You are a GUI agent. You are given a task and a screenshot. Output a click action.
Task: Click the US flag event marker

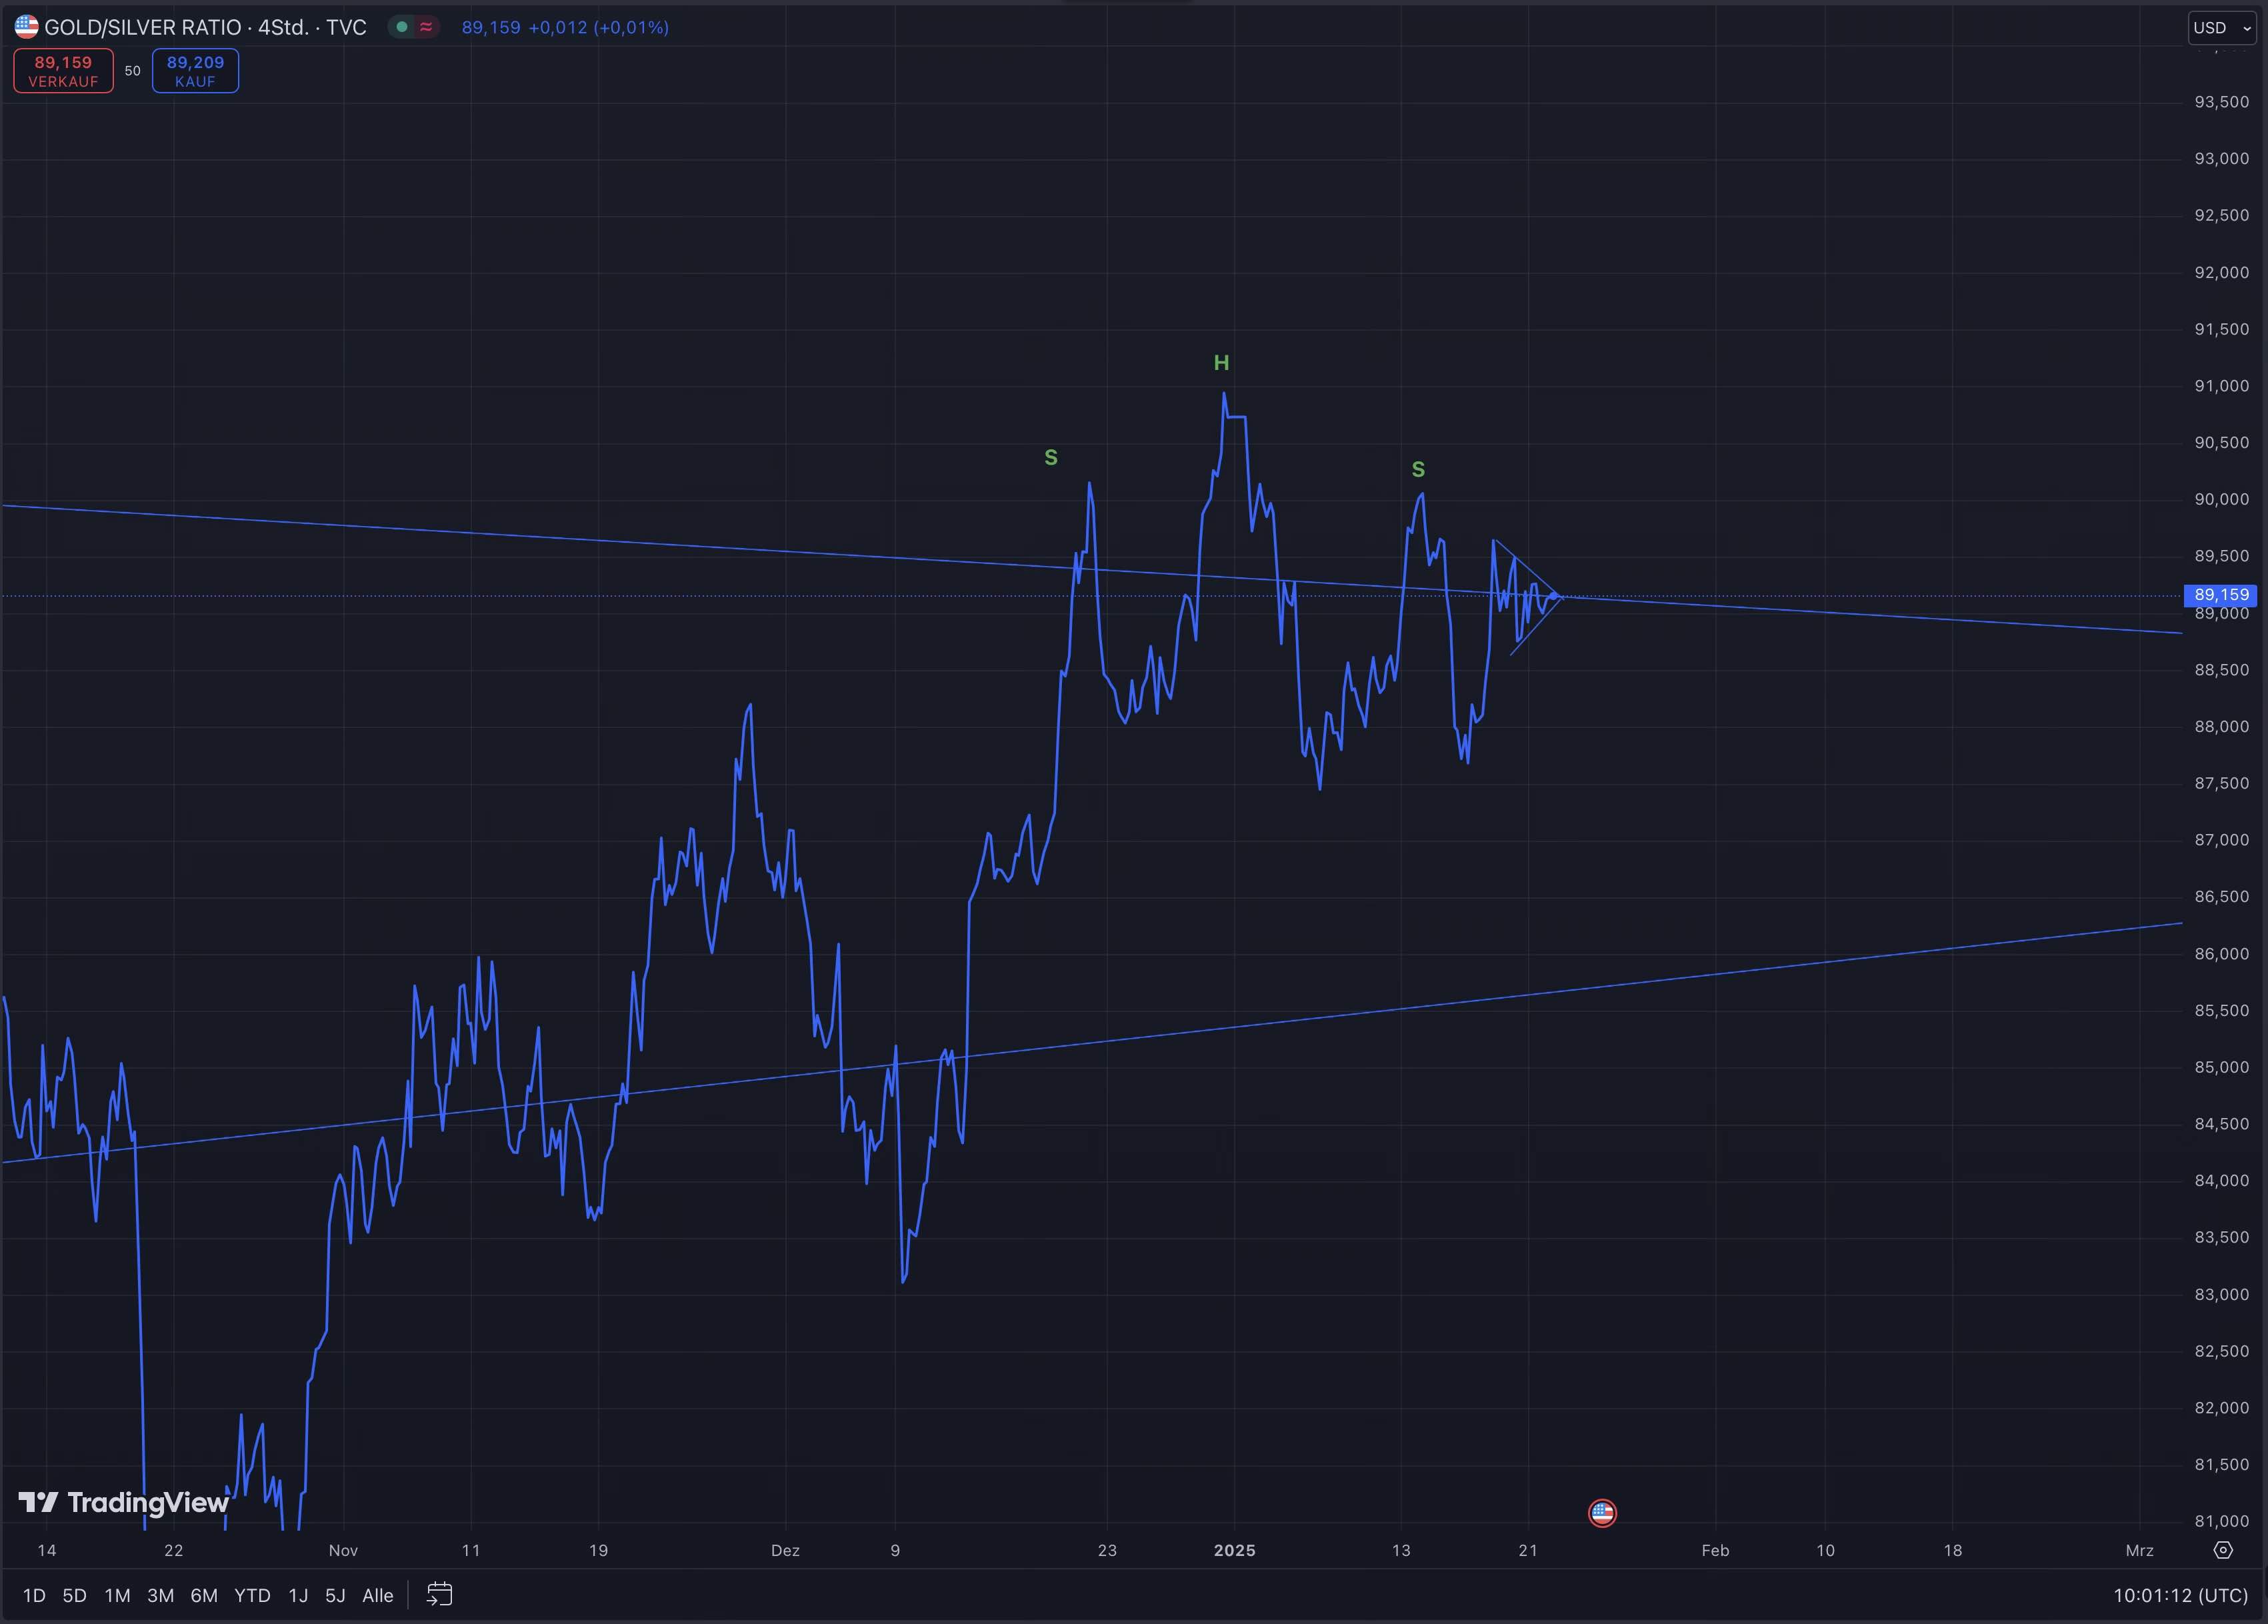pos(1602,1513)
